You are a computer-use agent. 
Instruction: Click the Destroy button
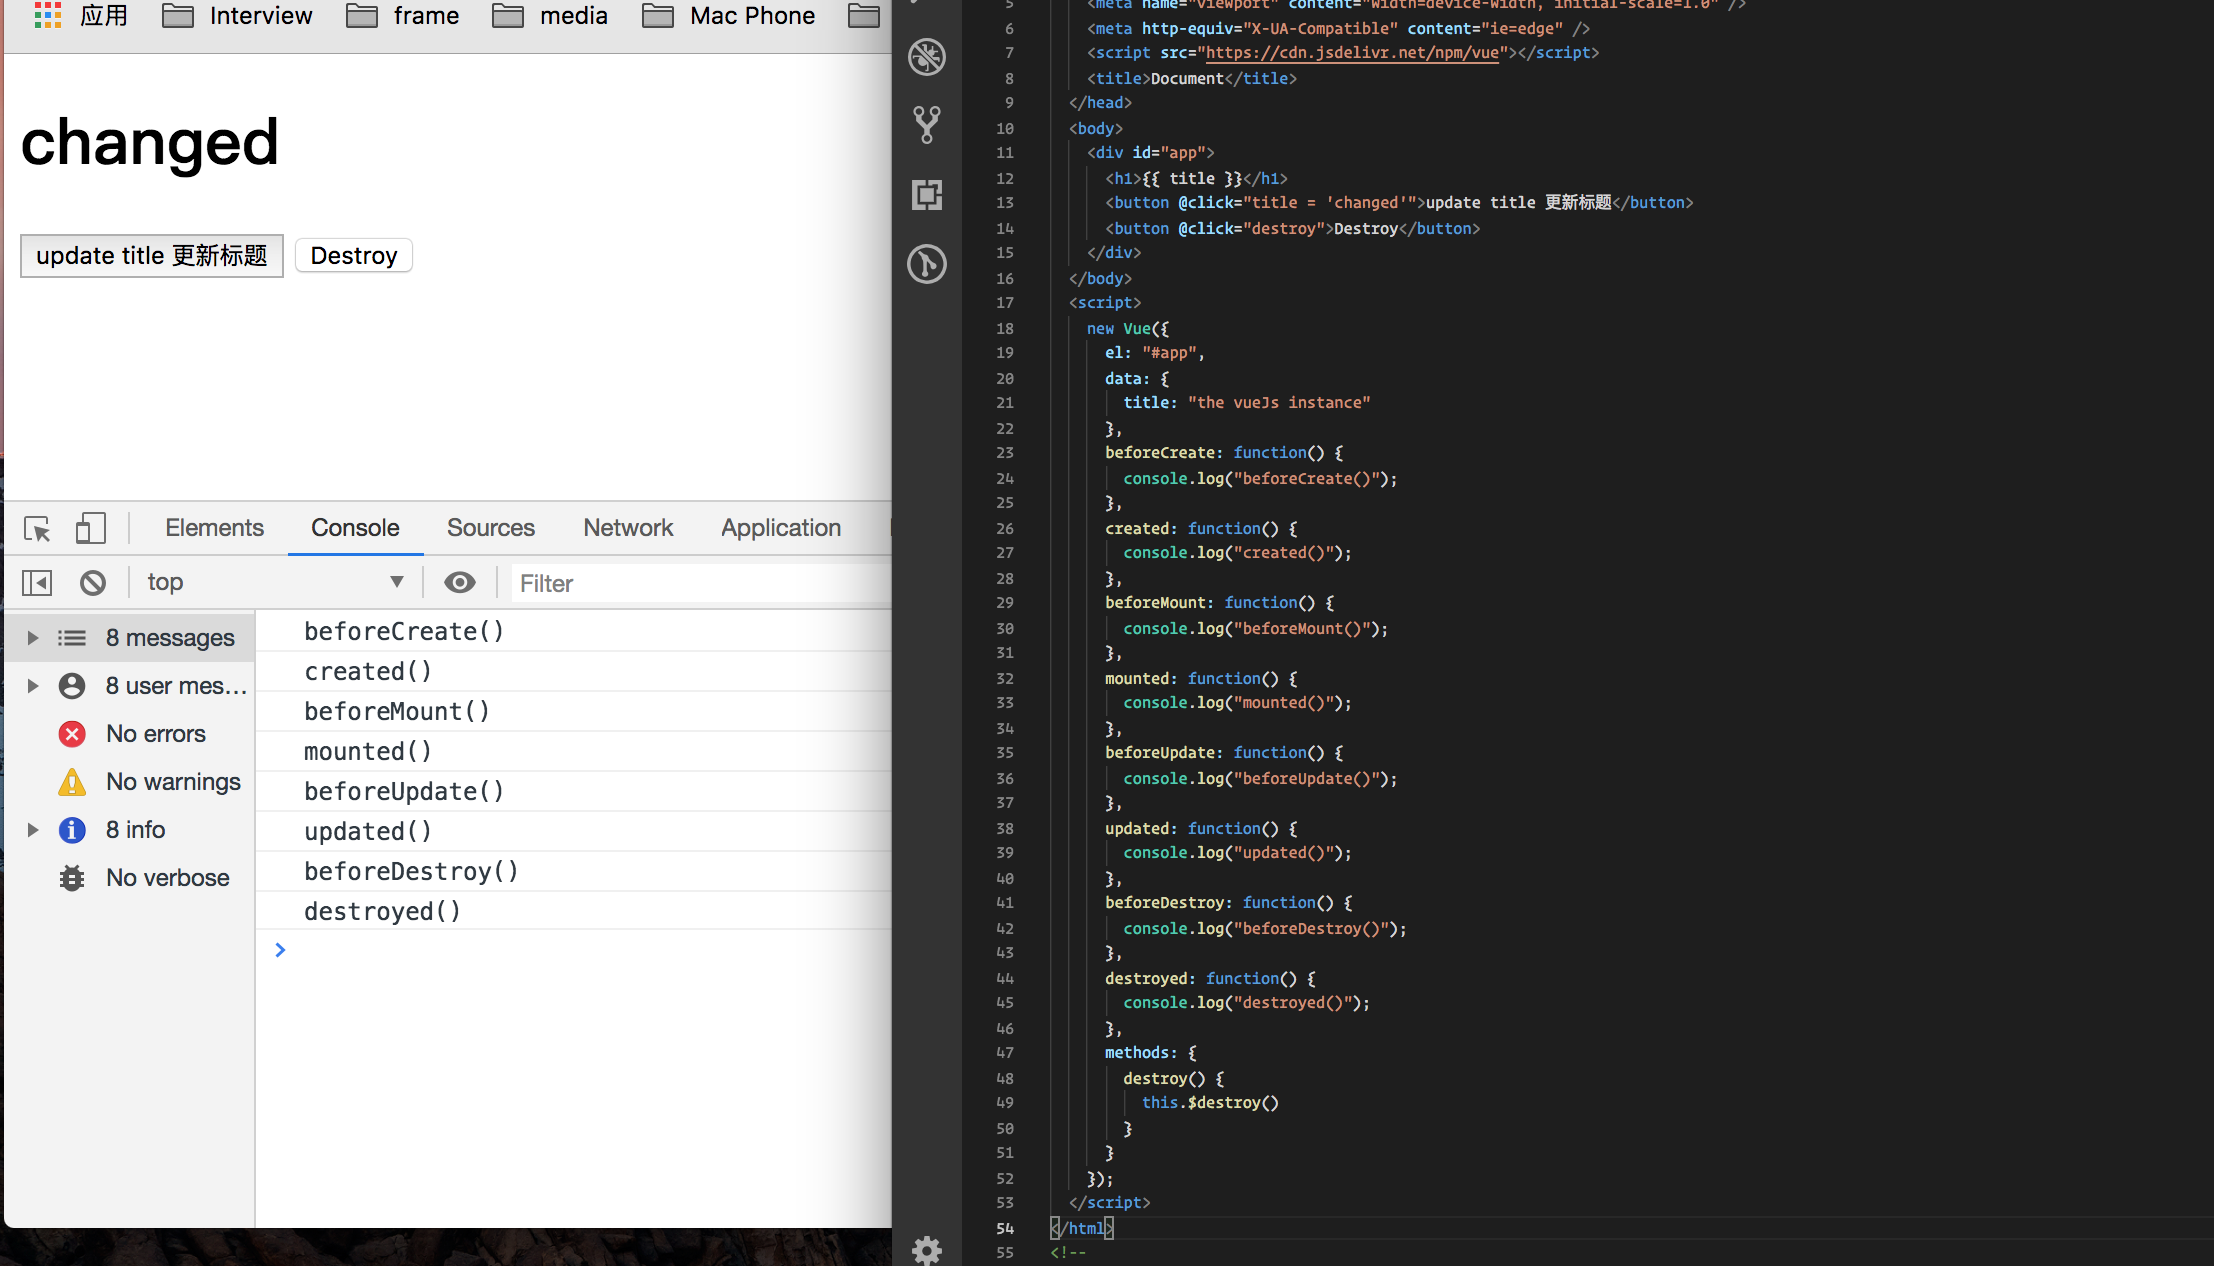point(354,256)
